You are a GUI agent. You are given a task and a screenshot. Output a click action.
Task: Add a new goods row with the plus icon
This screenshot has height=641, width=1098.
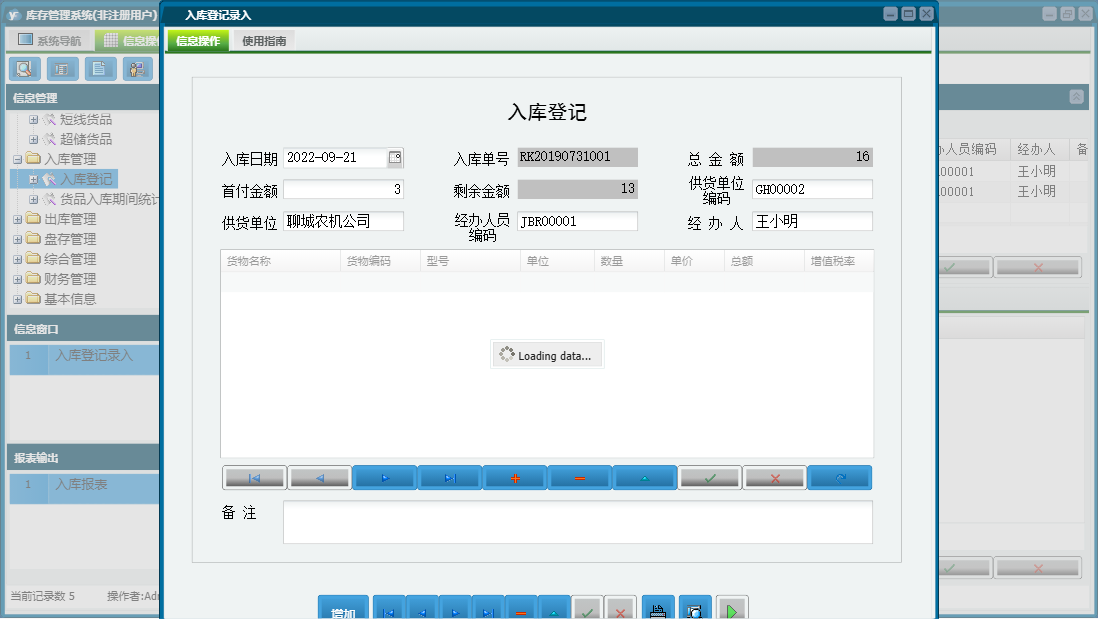pyautogui.click(x=514, y=477)
